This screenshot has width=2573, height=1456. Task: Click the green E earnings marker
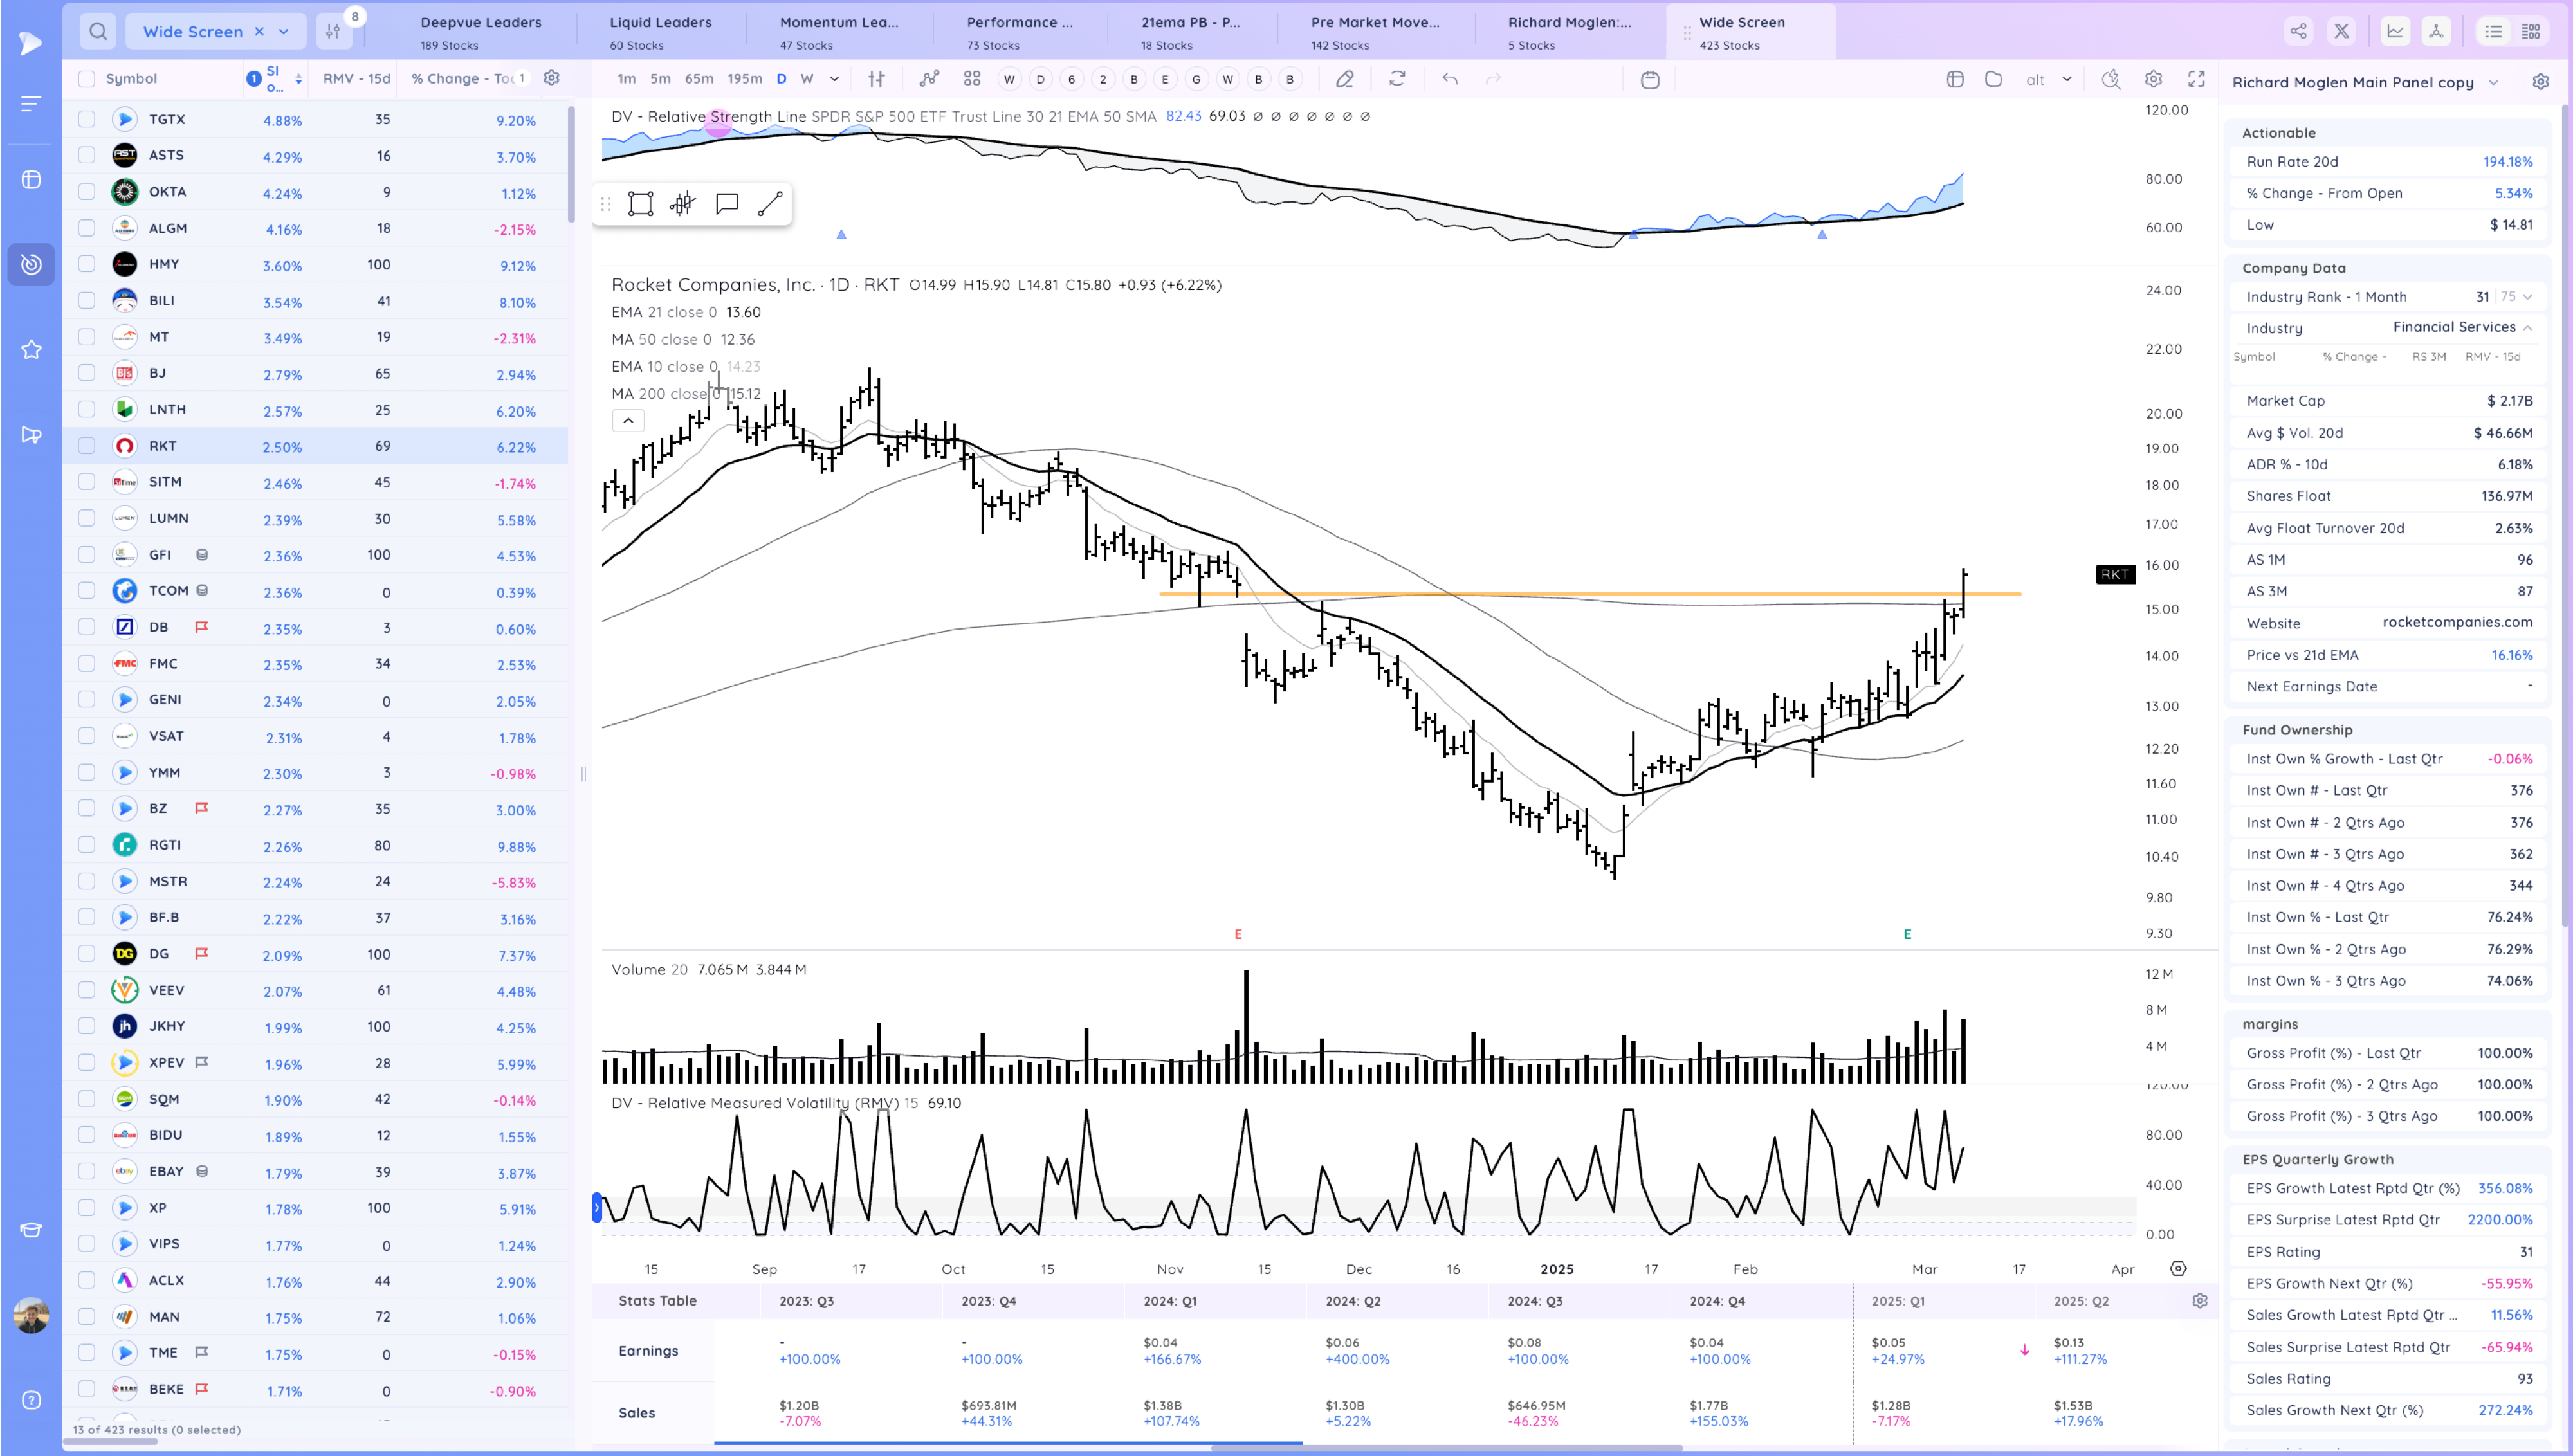(x=1907, y=934)
